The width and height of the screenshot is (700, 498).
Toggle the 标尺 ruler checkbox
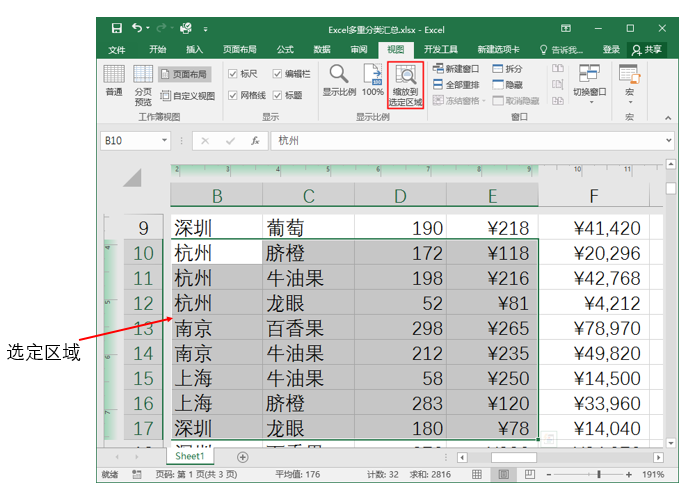pos(233,74)
